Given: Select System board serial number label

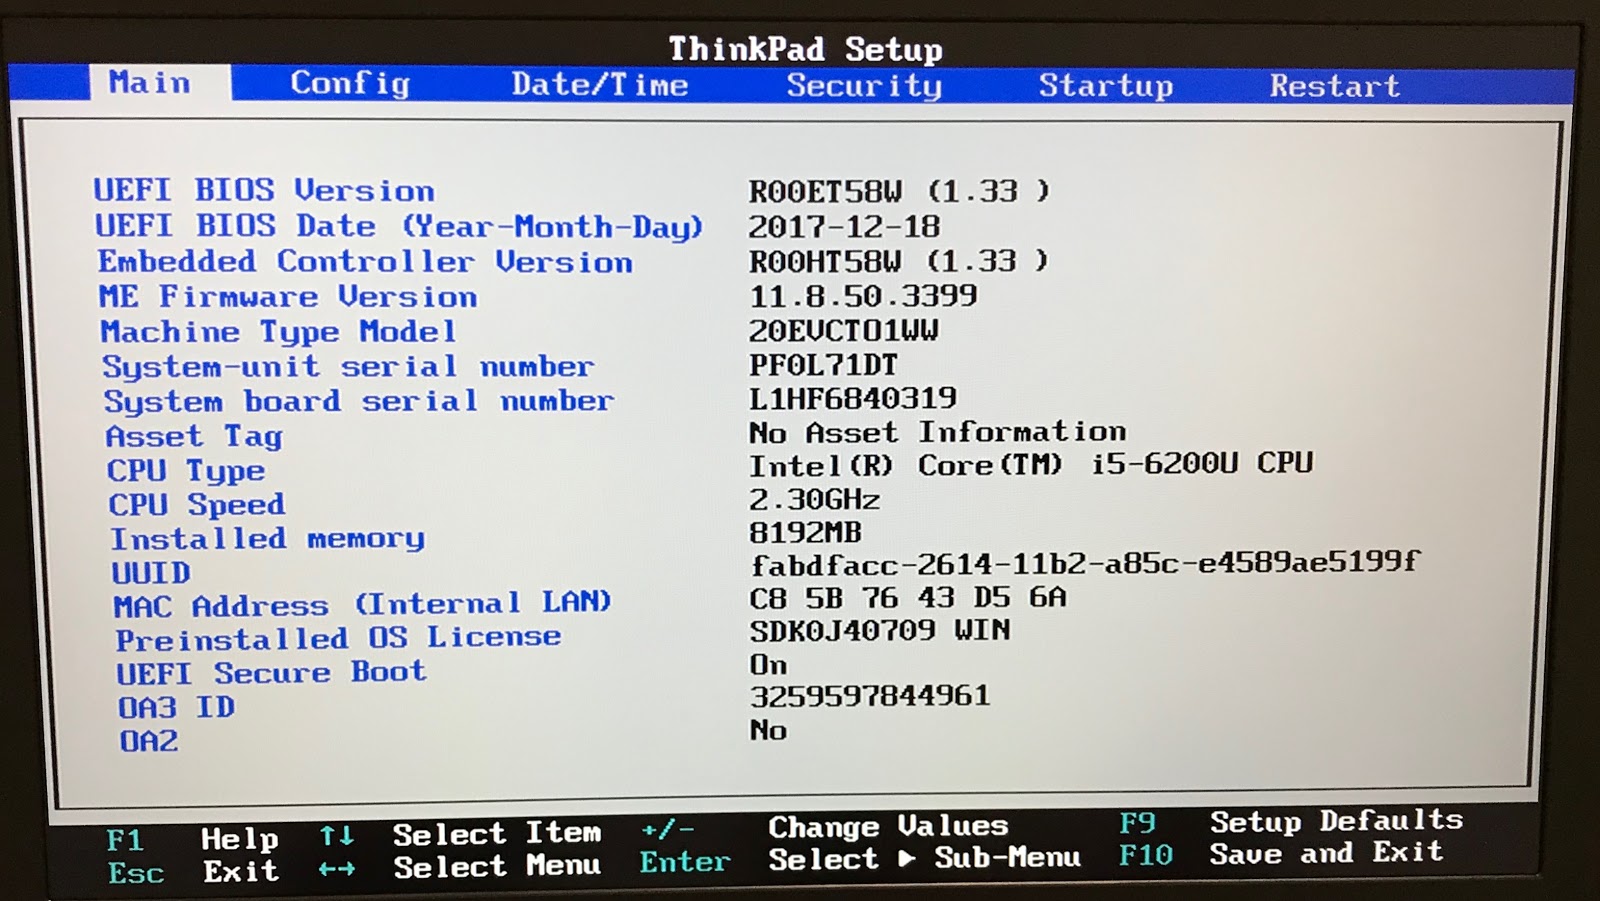Looking at the screenshot, I should coord(359,401).
